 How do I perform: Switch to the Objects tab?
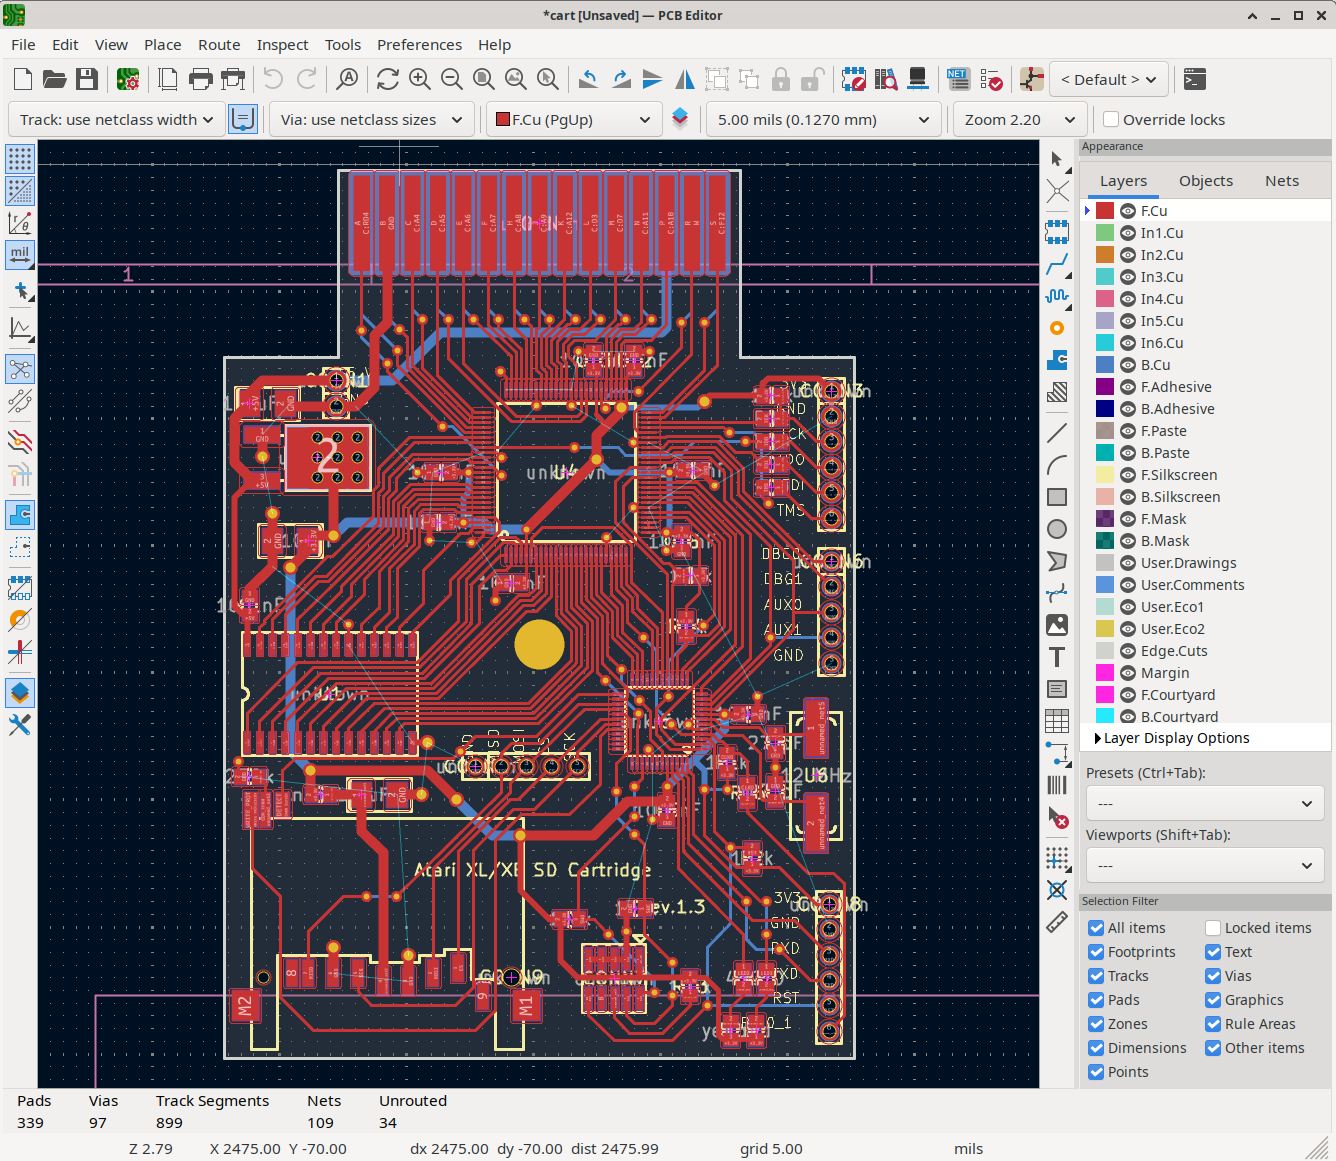pyautogui.click(x=1205, y=180)
